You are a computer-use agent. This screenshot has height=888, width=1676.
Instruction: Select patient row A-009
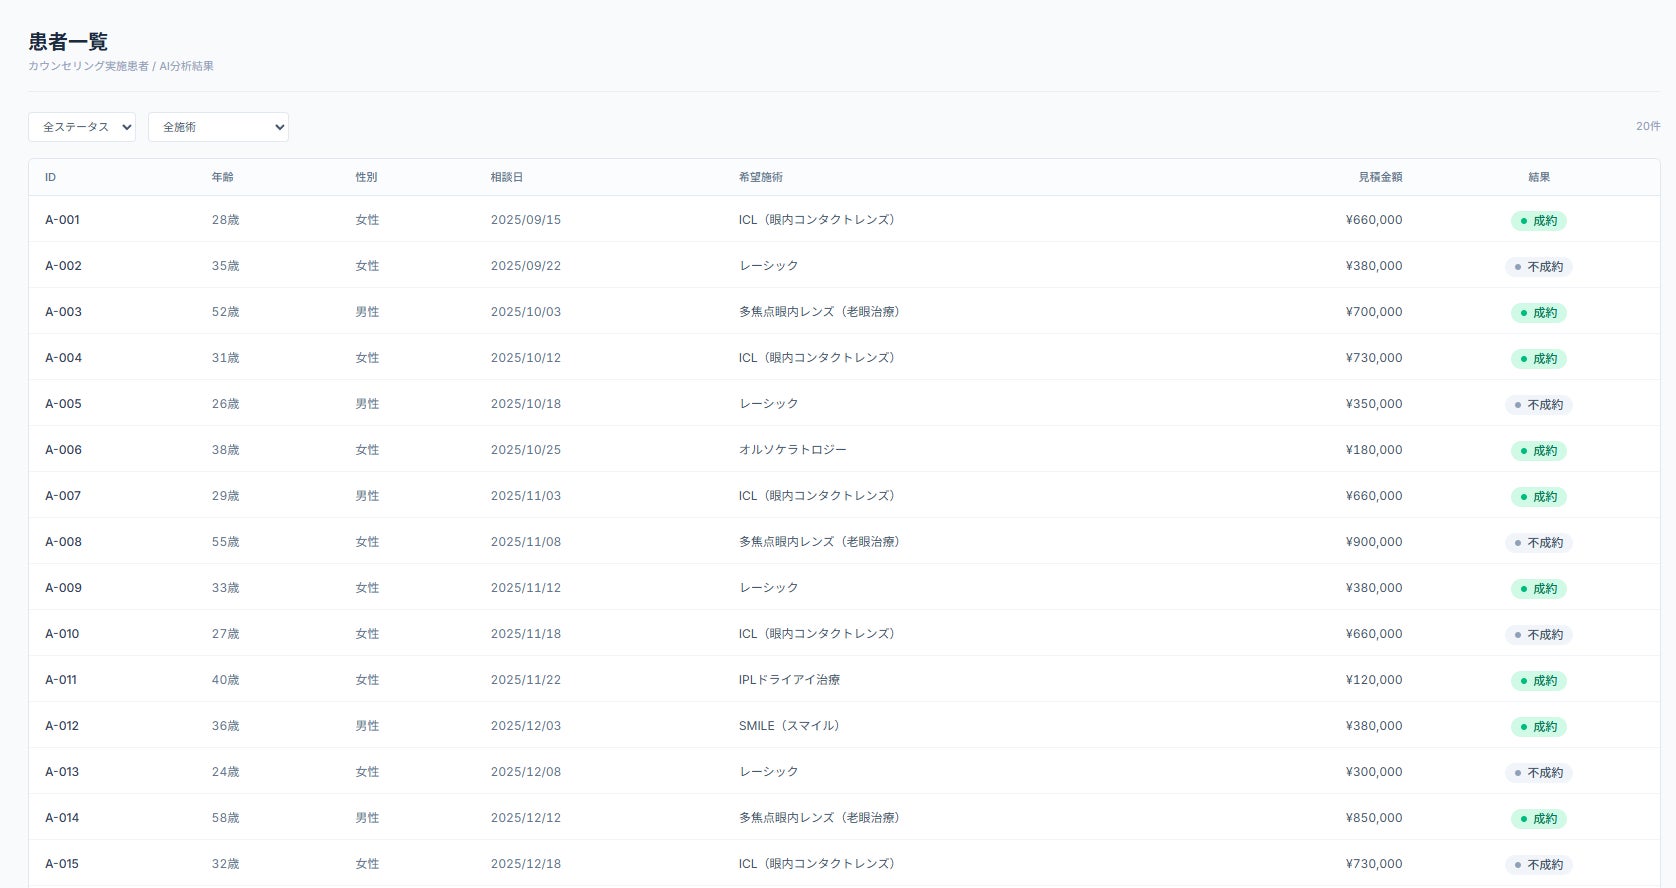point(844,587)
